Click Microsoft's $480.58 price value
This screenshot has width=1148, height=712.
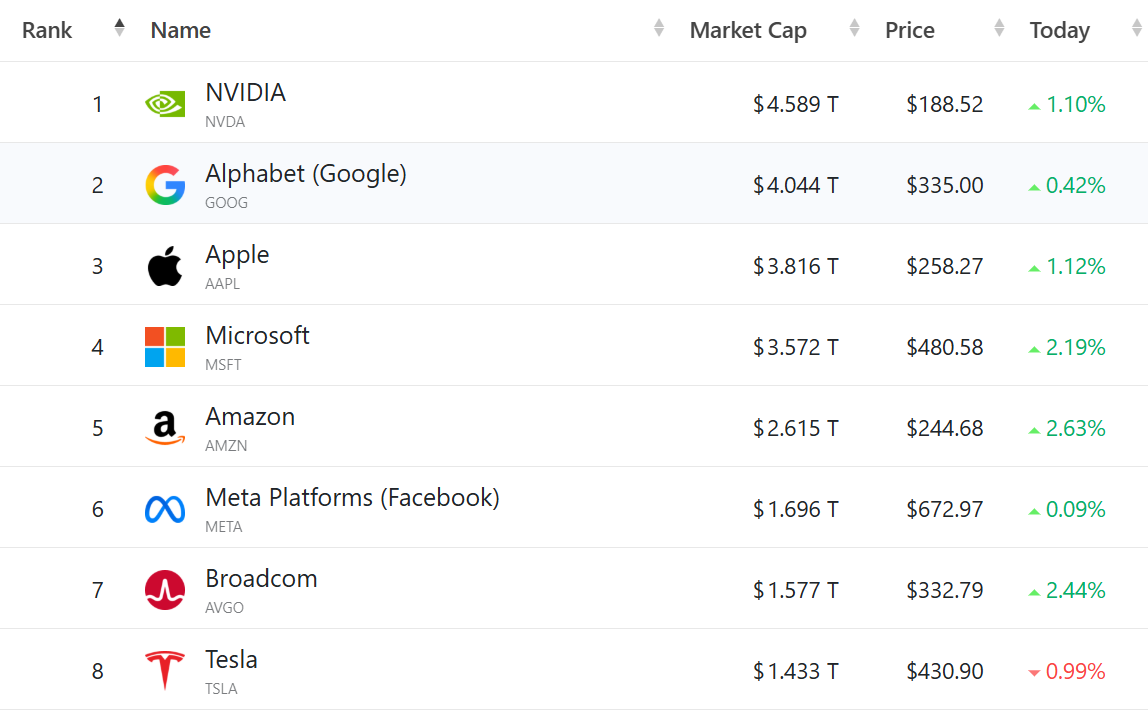click(945, 347)
